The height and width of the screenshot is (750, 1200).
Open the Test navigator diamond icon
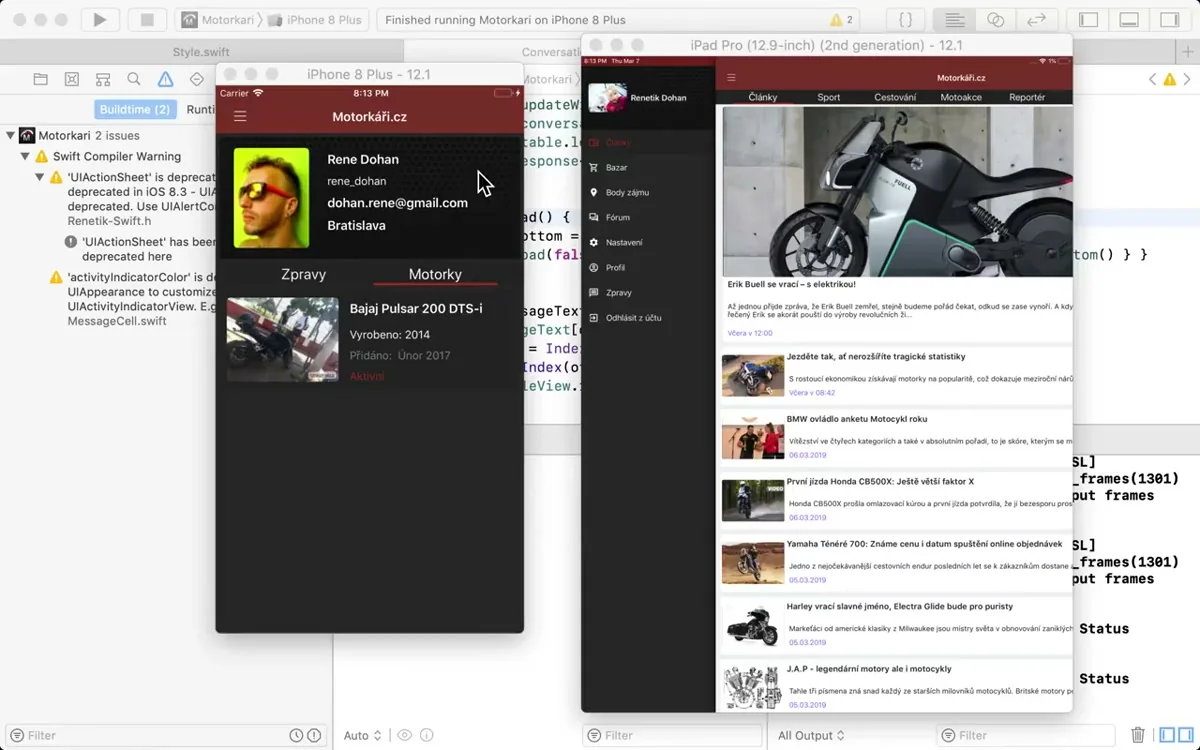pyautogui.click(x=197, y=79)
